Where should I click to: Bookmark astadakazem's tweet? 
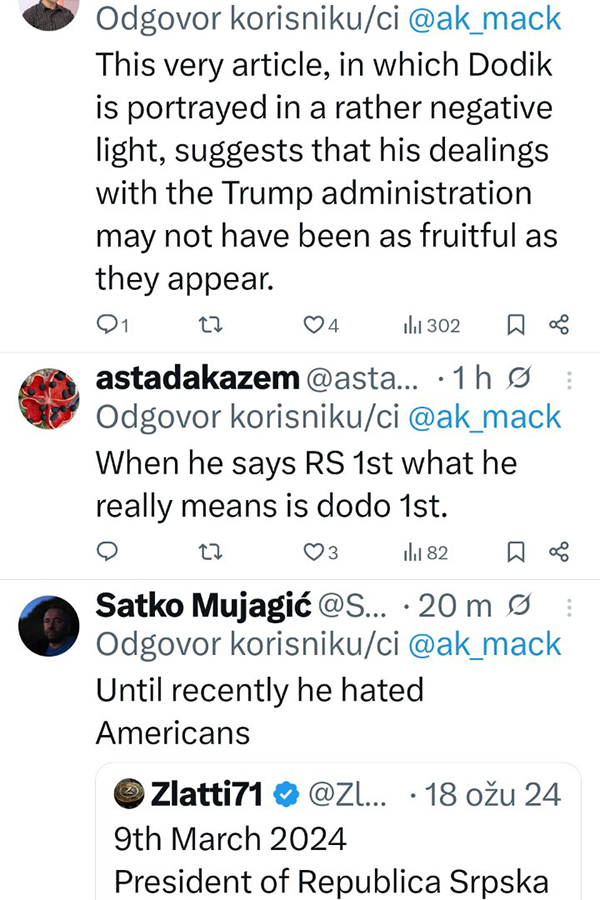pyautogui.click(x=516, y=551)
